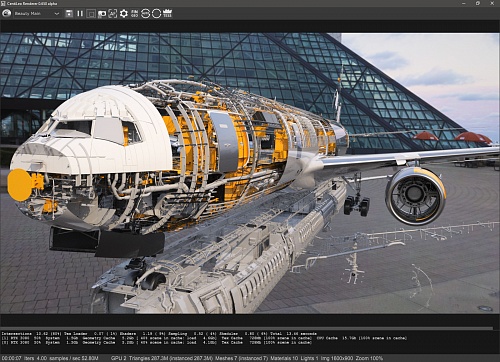Viewport: 500px width, 362px height.
Task: Click the rendered airplane image viewport
Action: point(250,173)
